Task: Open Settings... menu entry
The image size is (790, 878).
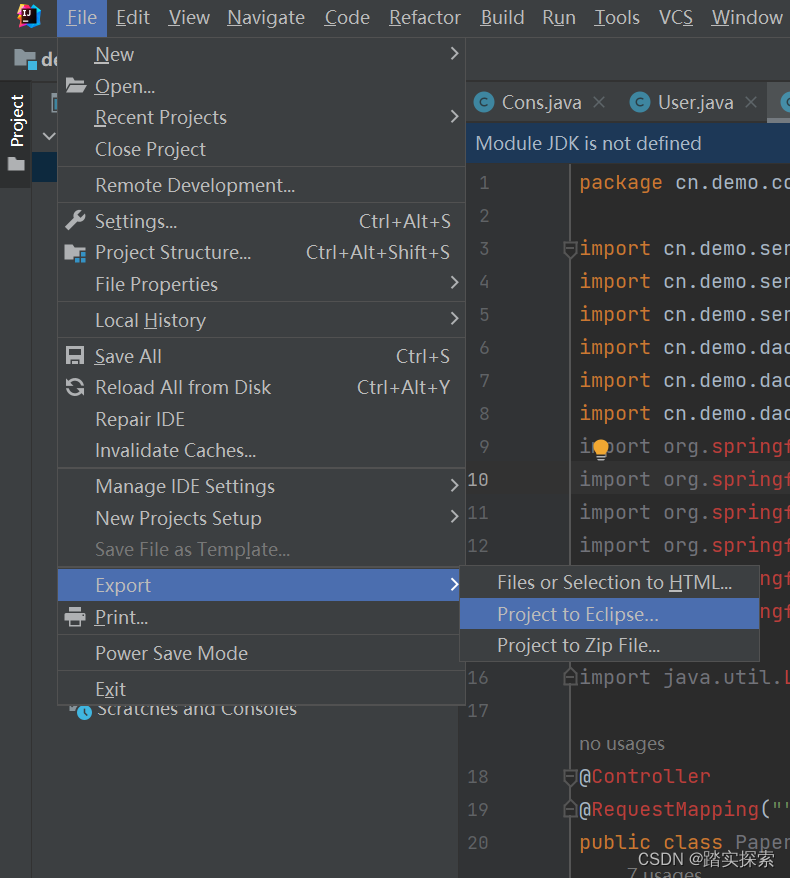Action: (261, 221)
